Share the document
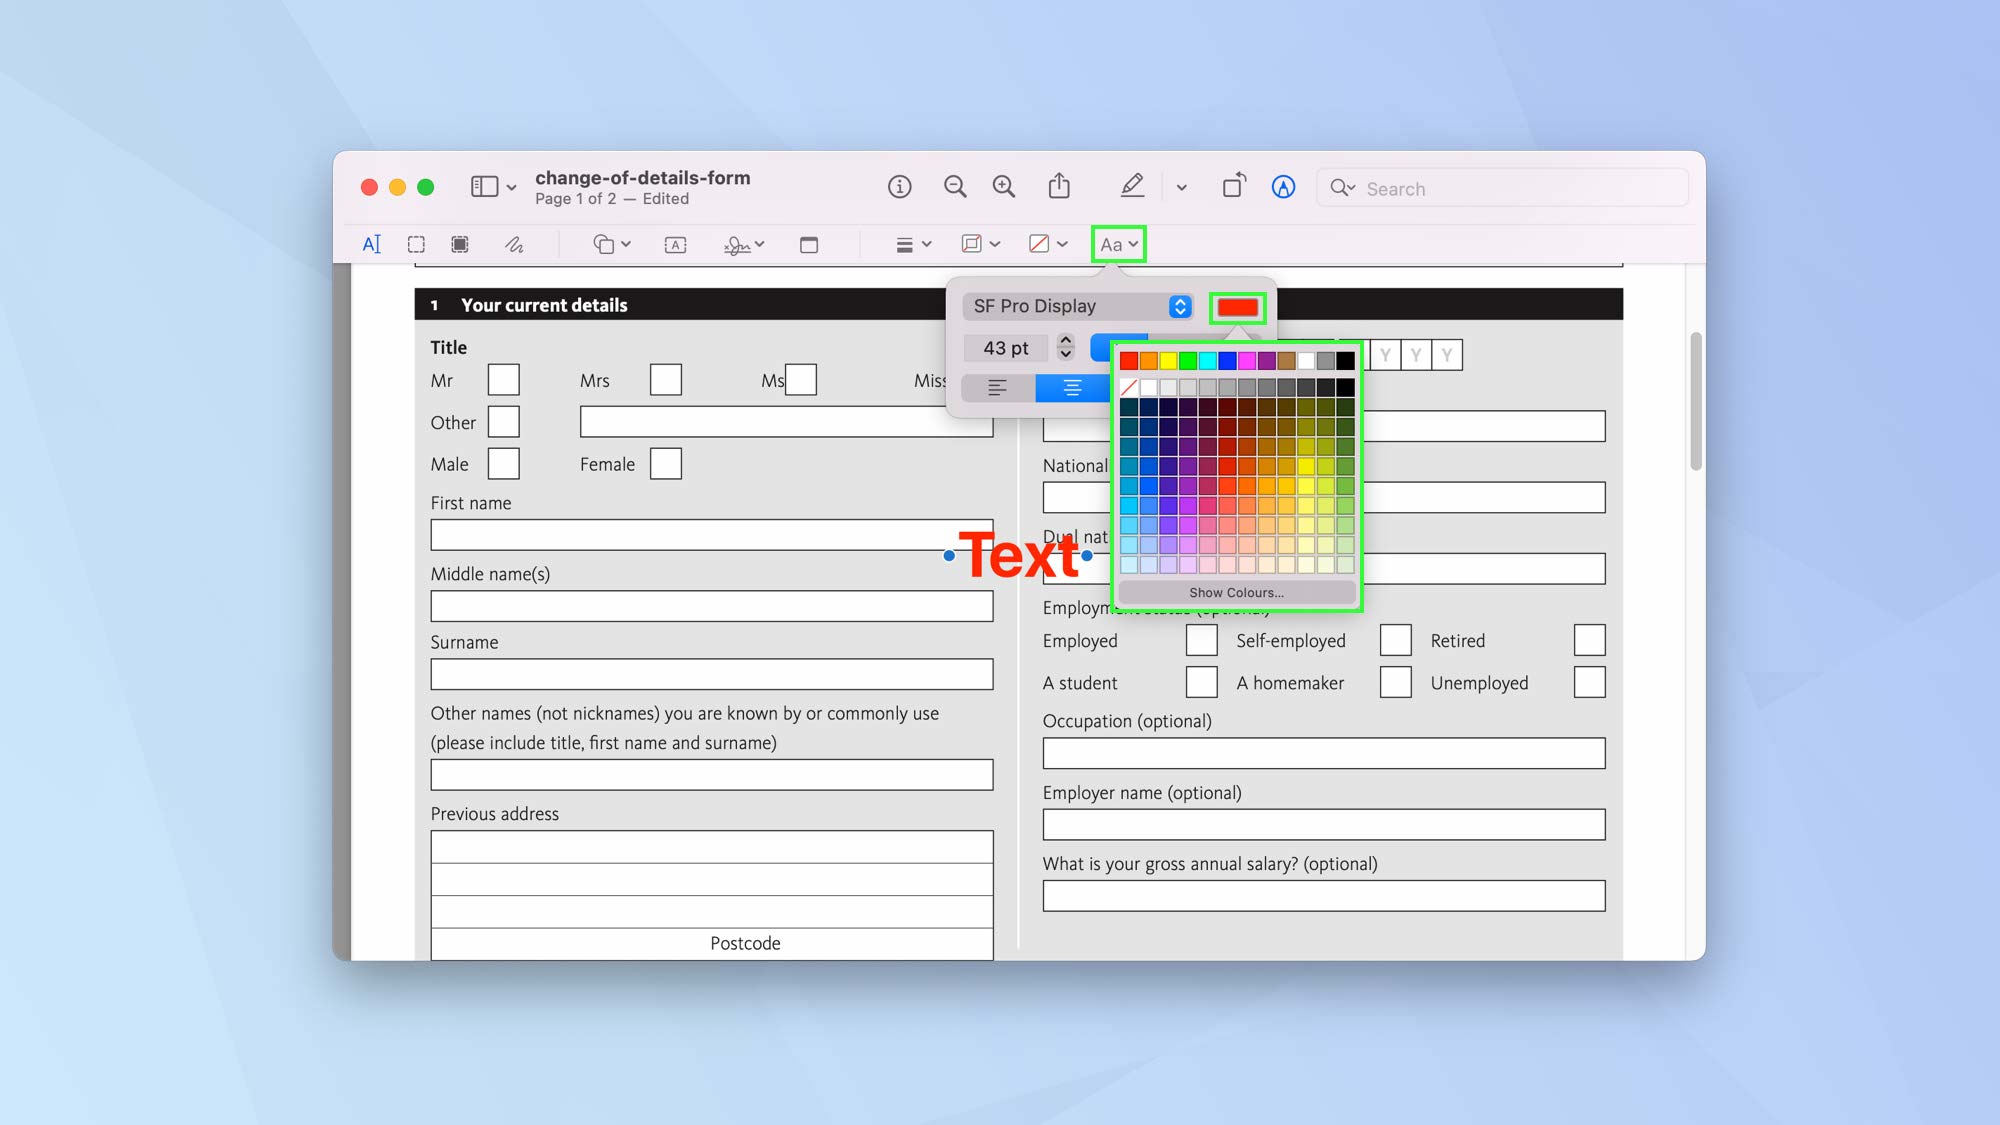Screen dimensions: 2000x1125 1059,186
